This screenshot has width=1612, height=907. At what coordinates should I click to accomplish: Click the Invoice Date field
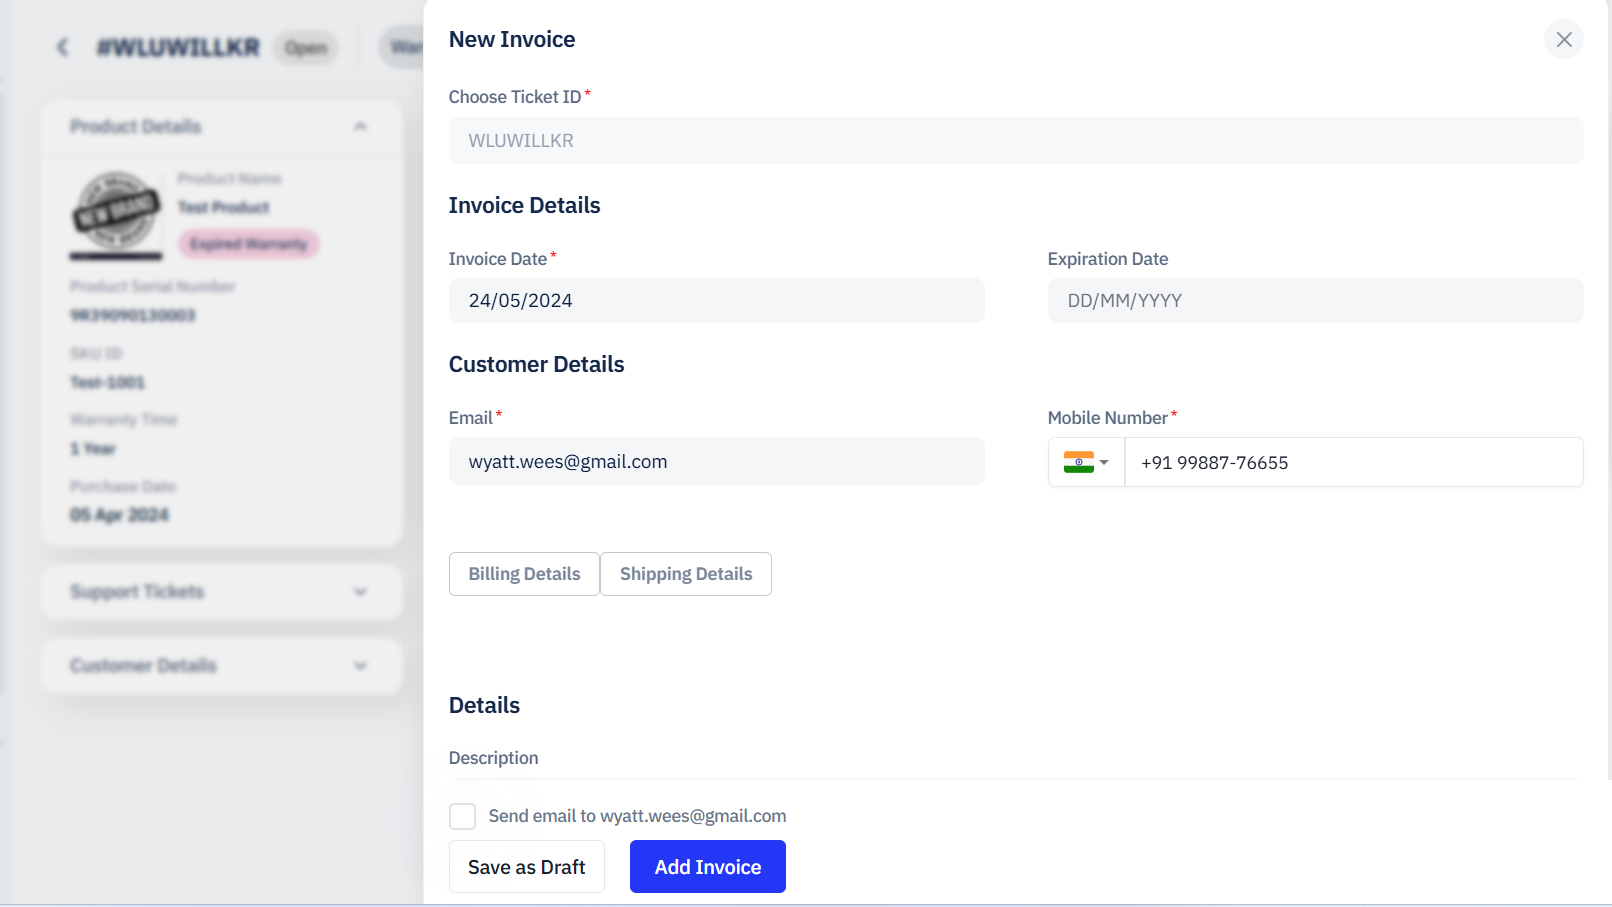[x=716, y=301]
